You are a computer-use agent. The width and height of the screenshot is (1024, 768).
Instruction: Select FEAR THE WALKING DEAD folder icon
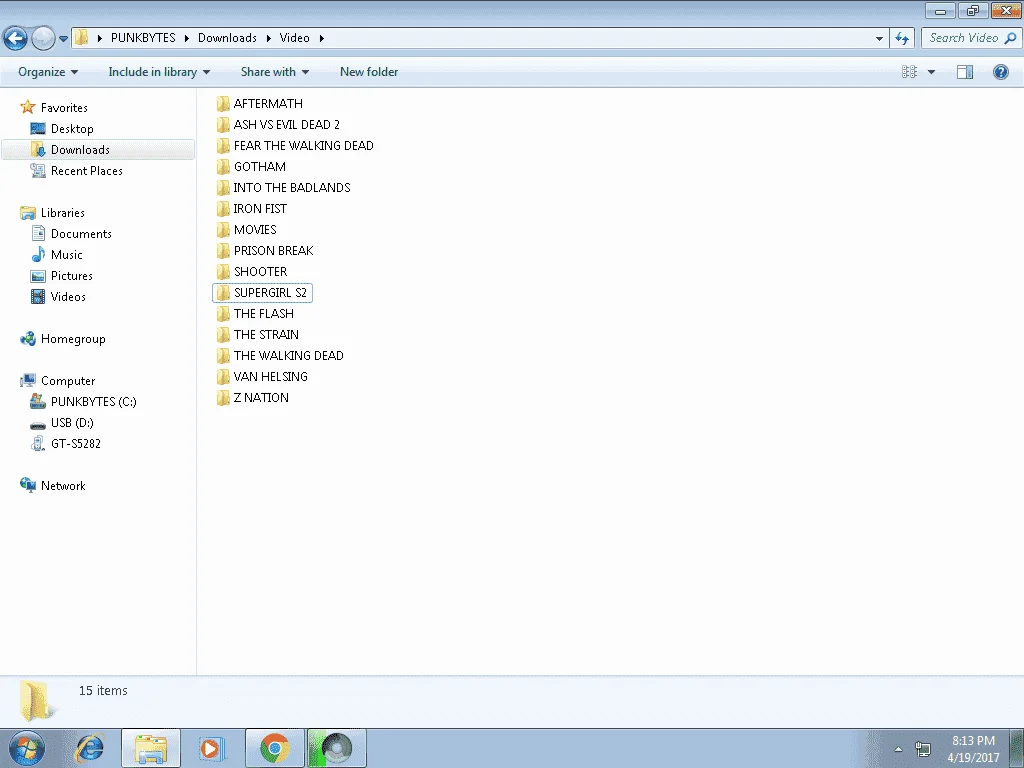coord(223,146)
